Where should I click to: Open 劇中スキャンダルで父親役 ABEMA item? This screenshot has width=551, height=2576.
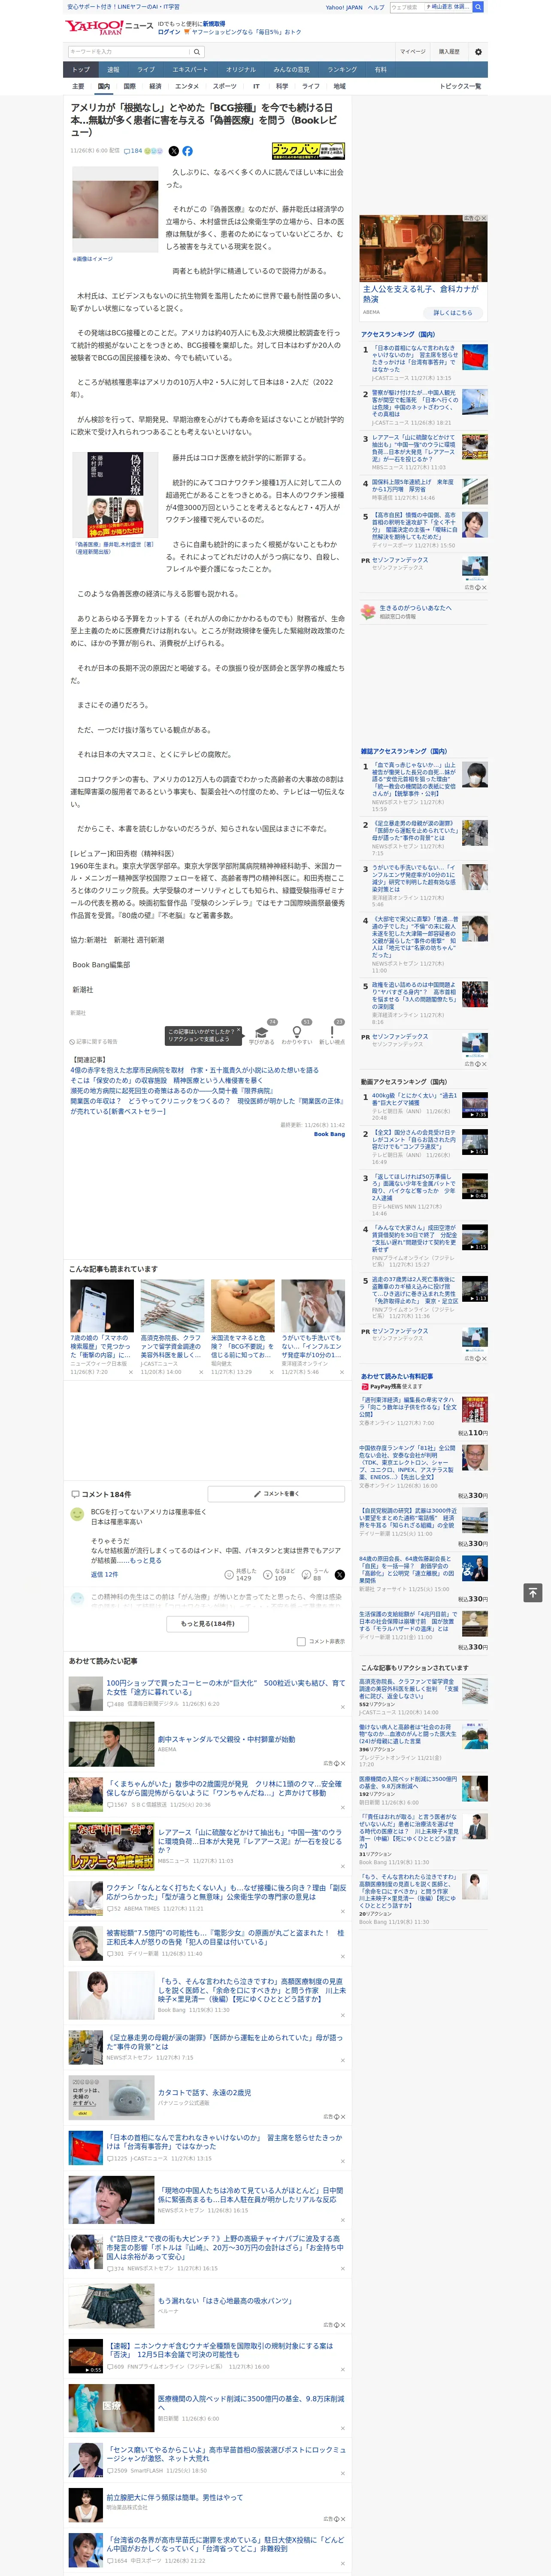point(226,1739)
